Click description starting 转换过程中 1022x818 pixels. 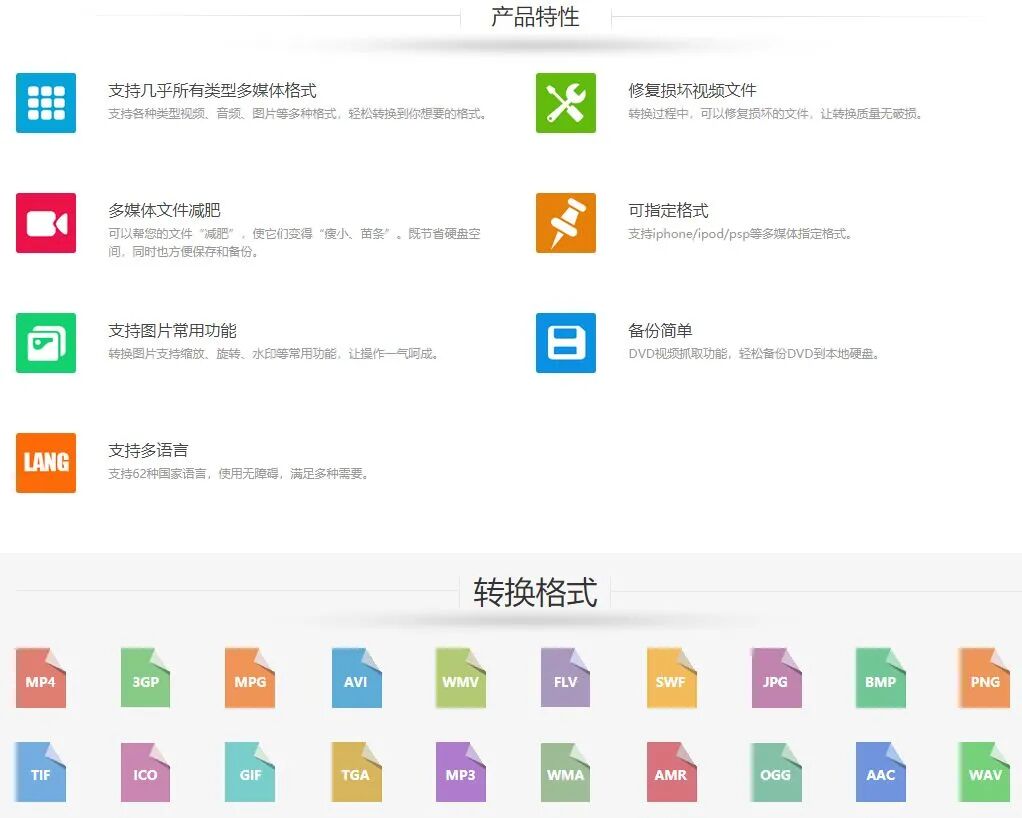776,113
